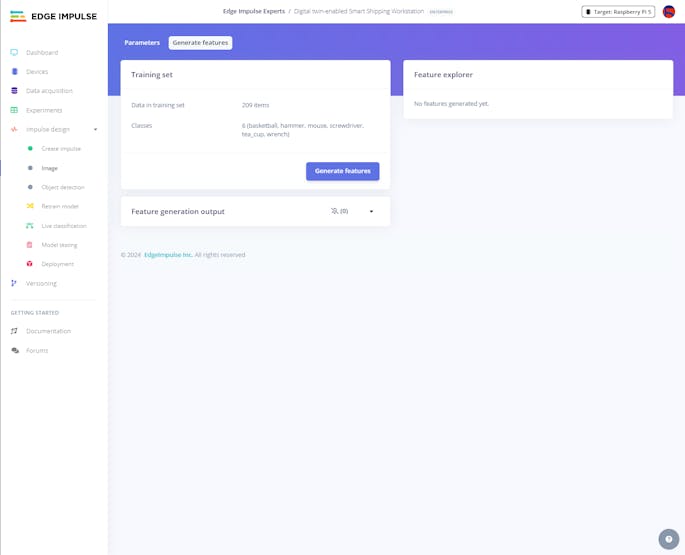Click the Versioning branch icon
The height and width of the screenshot is (555, 685).
pos(14,283)
